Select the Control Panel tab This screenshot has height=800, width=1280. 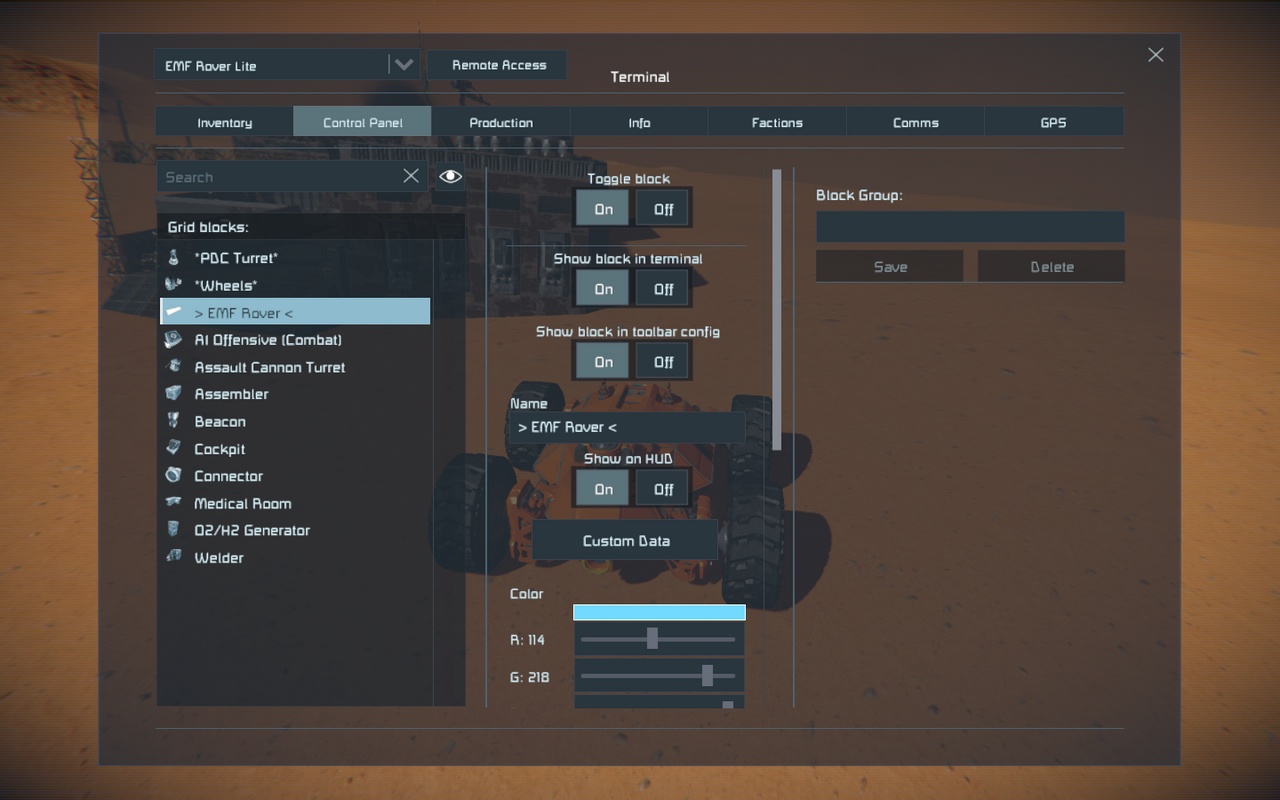pyautogui.click(x=362, y=122)
